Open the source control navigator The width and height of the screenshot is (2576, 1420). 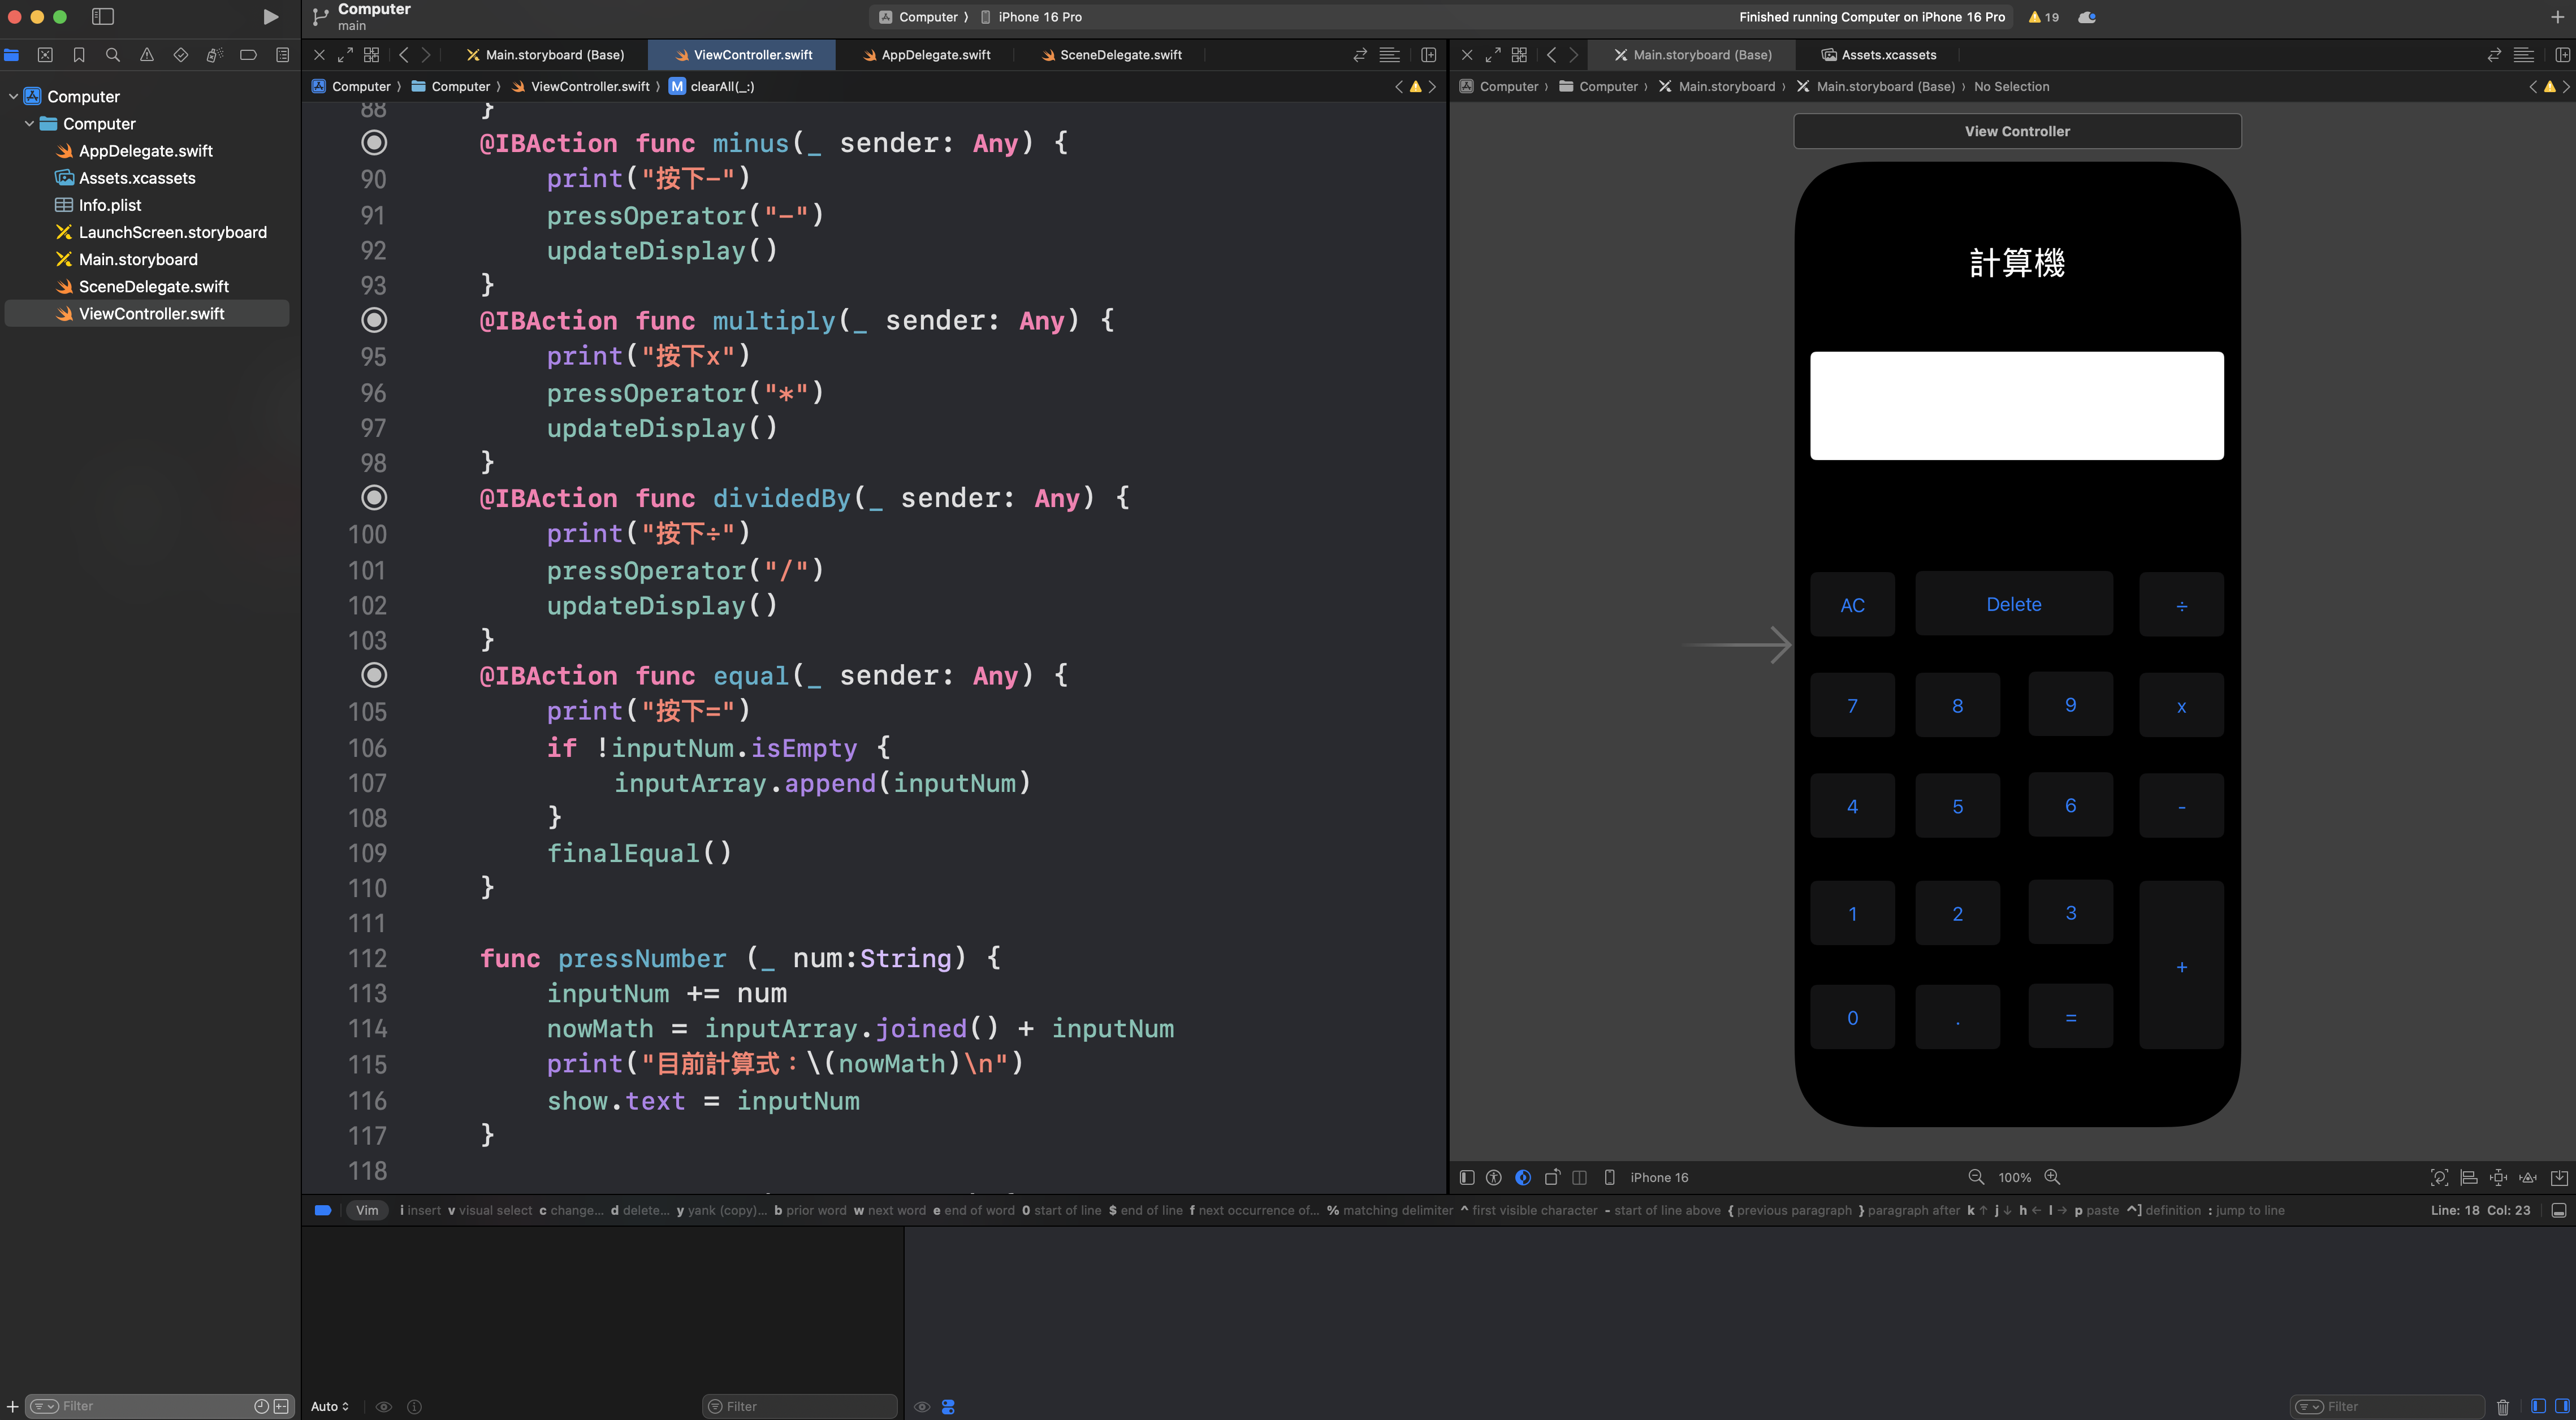coord(45,55)
